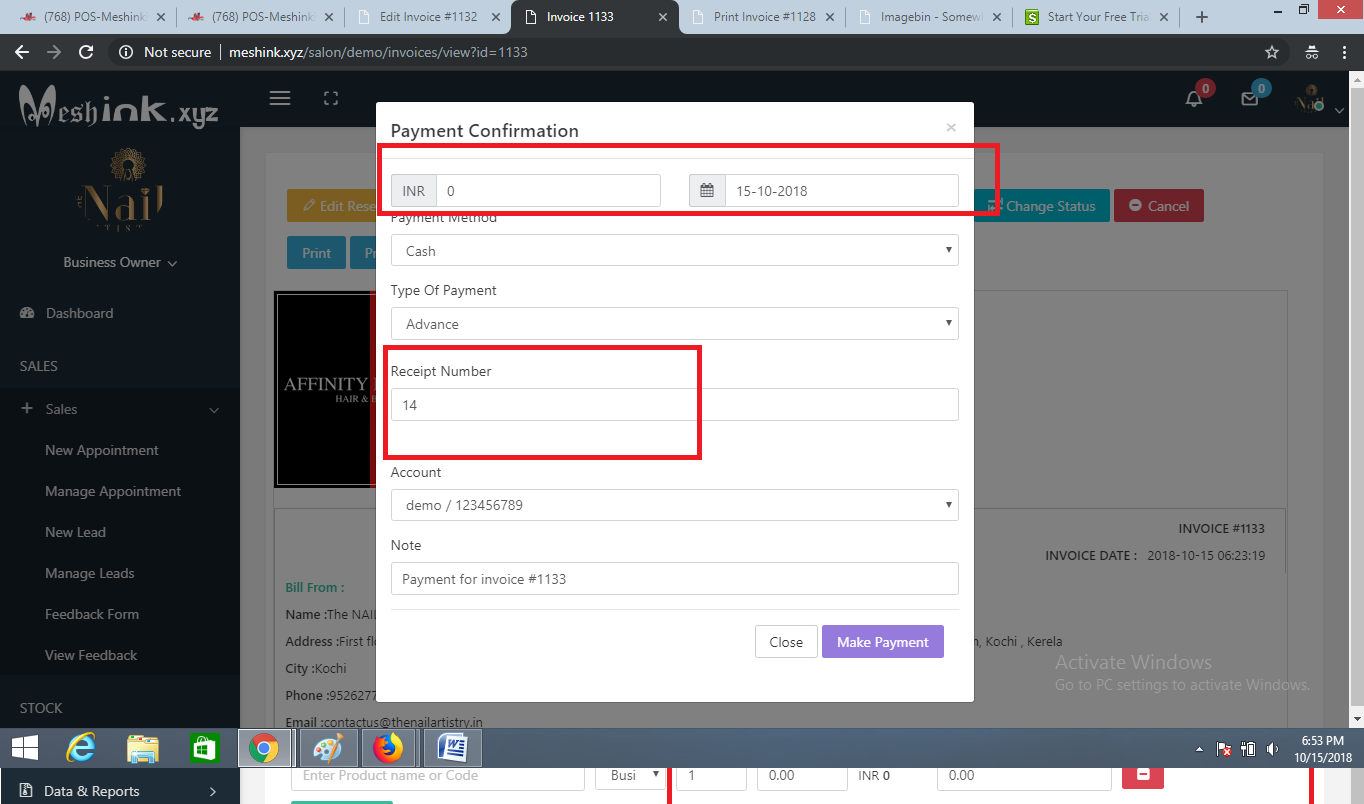This screenshot has height=804, width=1364.
Task: Switch to Start Your Free Trial tab
Action: tap(1095, 17)
